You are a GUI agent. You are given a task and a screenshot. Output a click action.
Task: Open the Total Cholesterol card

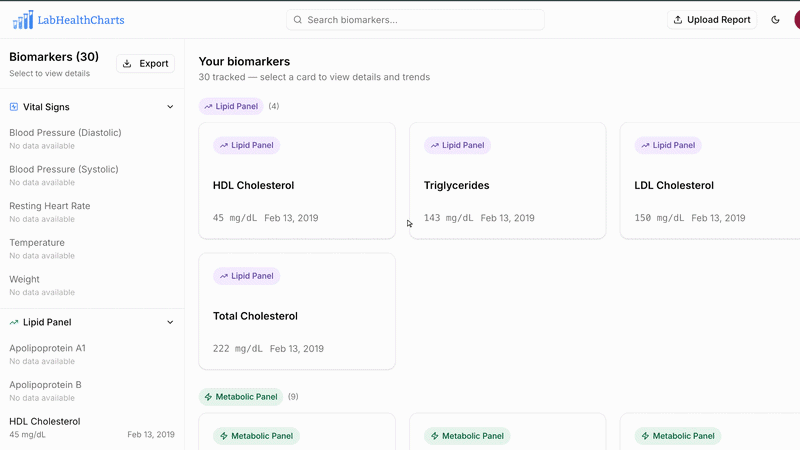[297, 311]
